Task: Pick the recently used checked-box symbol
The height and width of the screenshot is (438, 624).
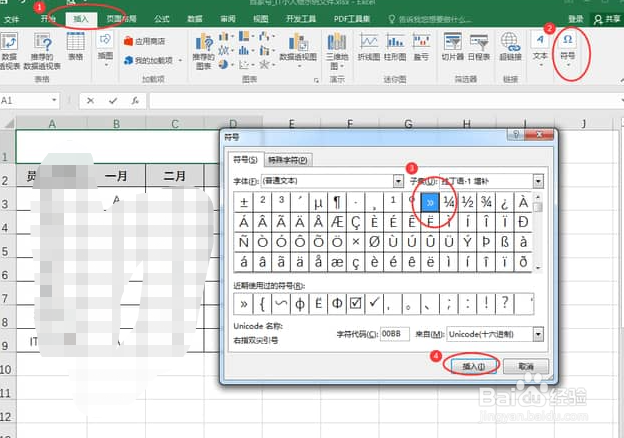Action: [356, 304]
